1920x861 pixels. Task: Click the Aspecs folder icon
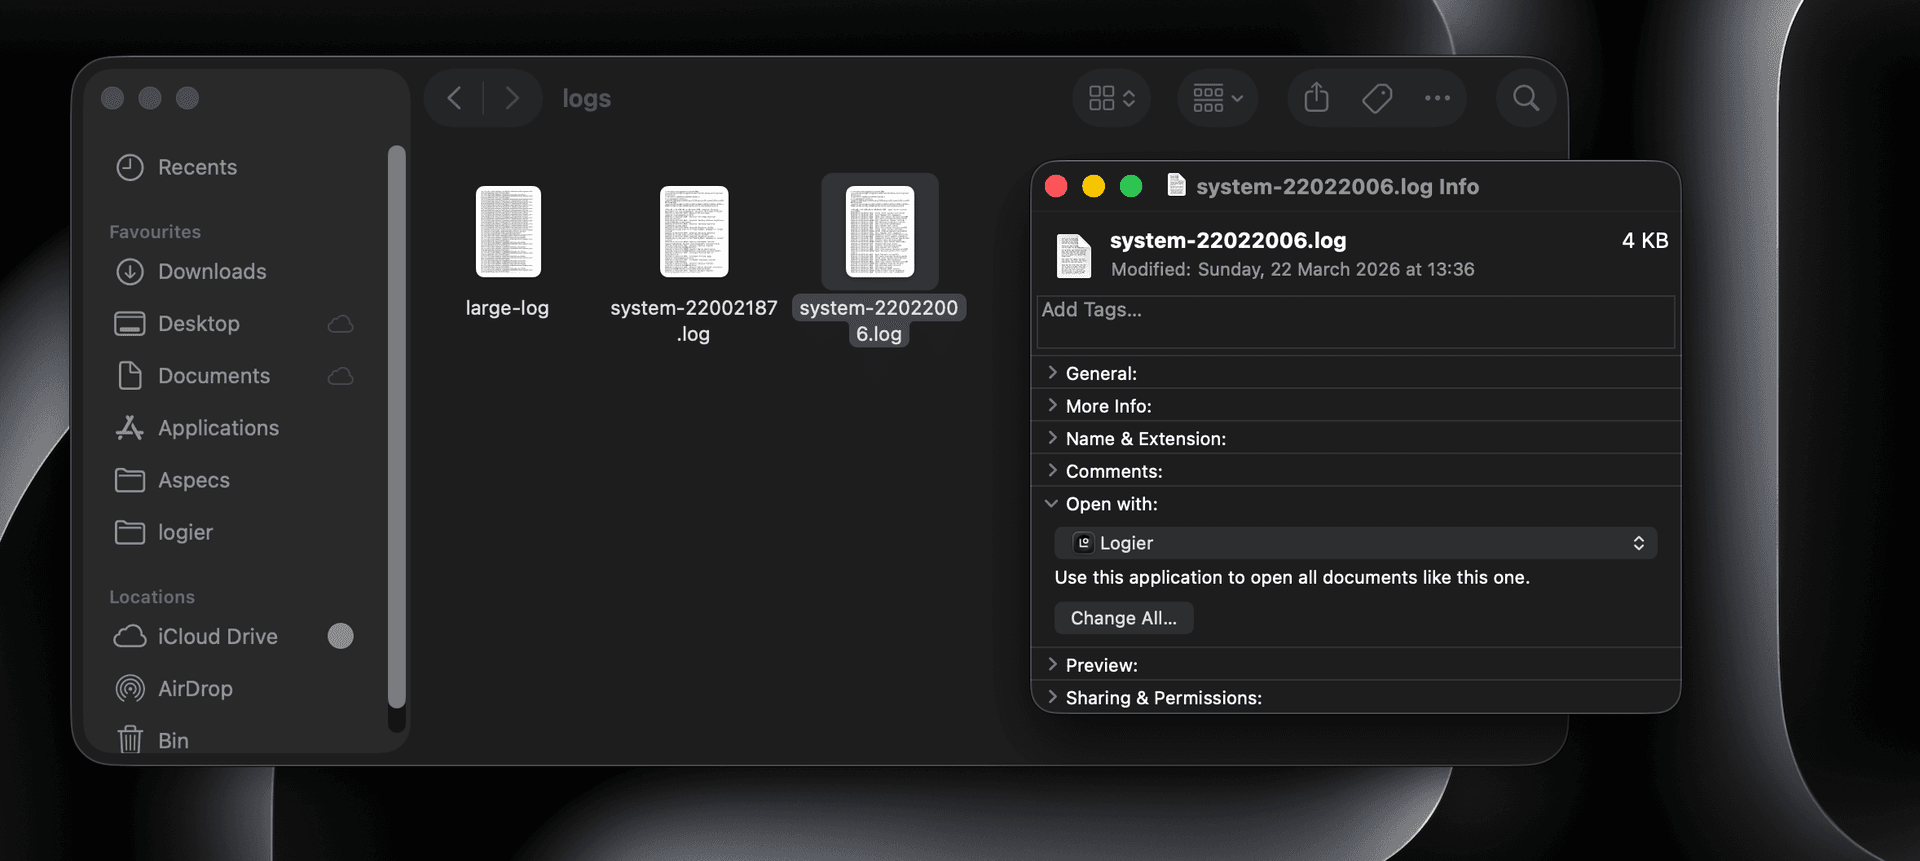[130, 480]
